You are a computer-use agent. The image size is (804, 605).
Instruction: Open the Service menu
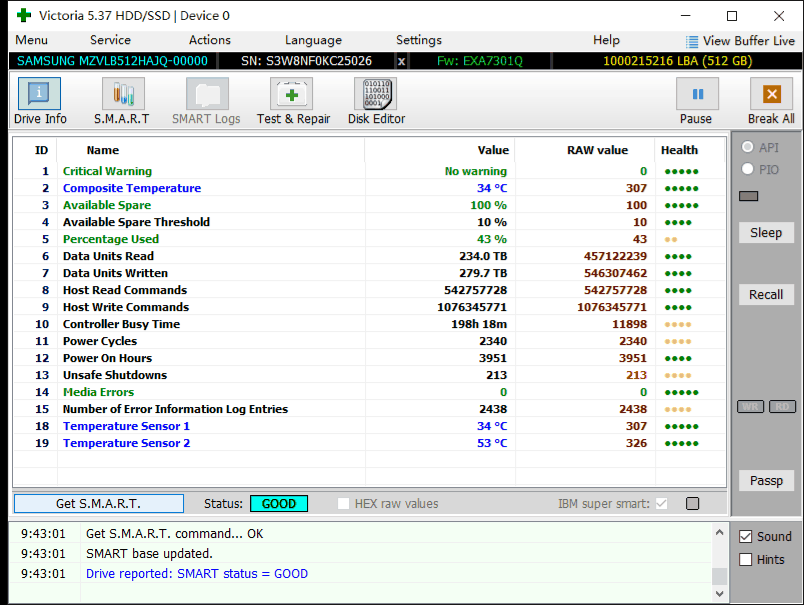click(110, 40)
